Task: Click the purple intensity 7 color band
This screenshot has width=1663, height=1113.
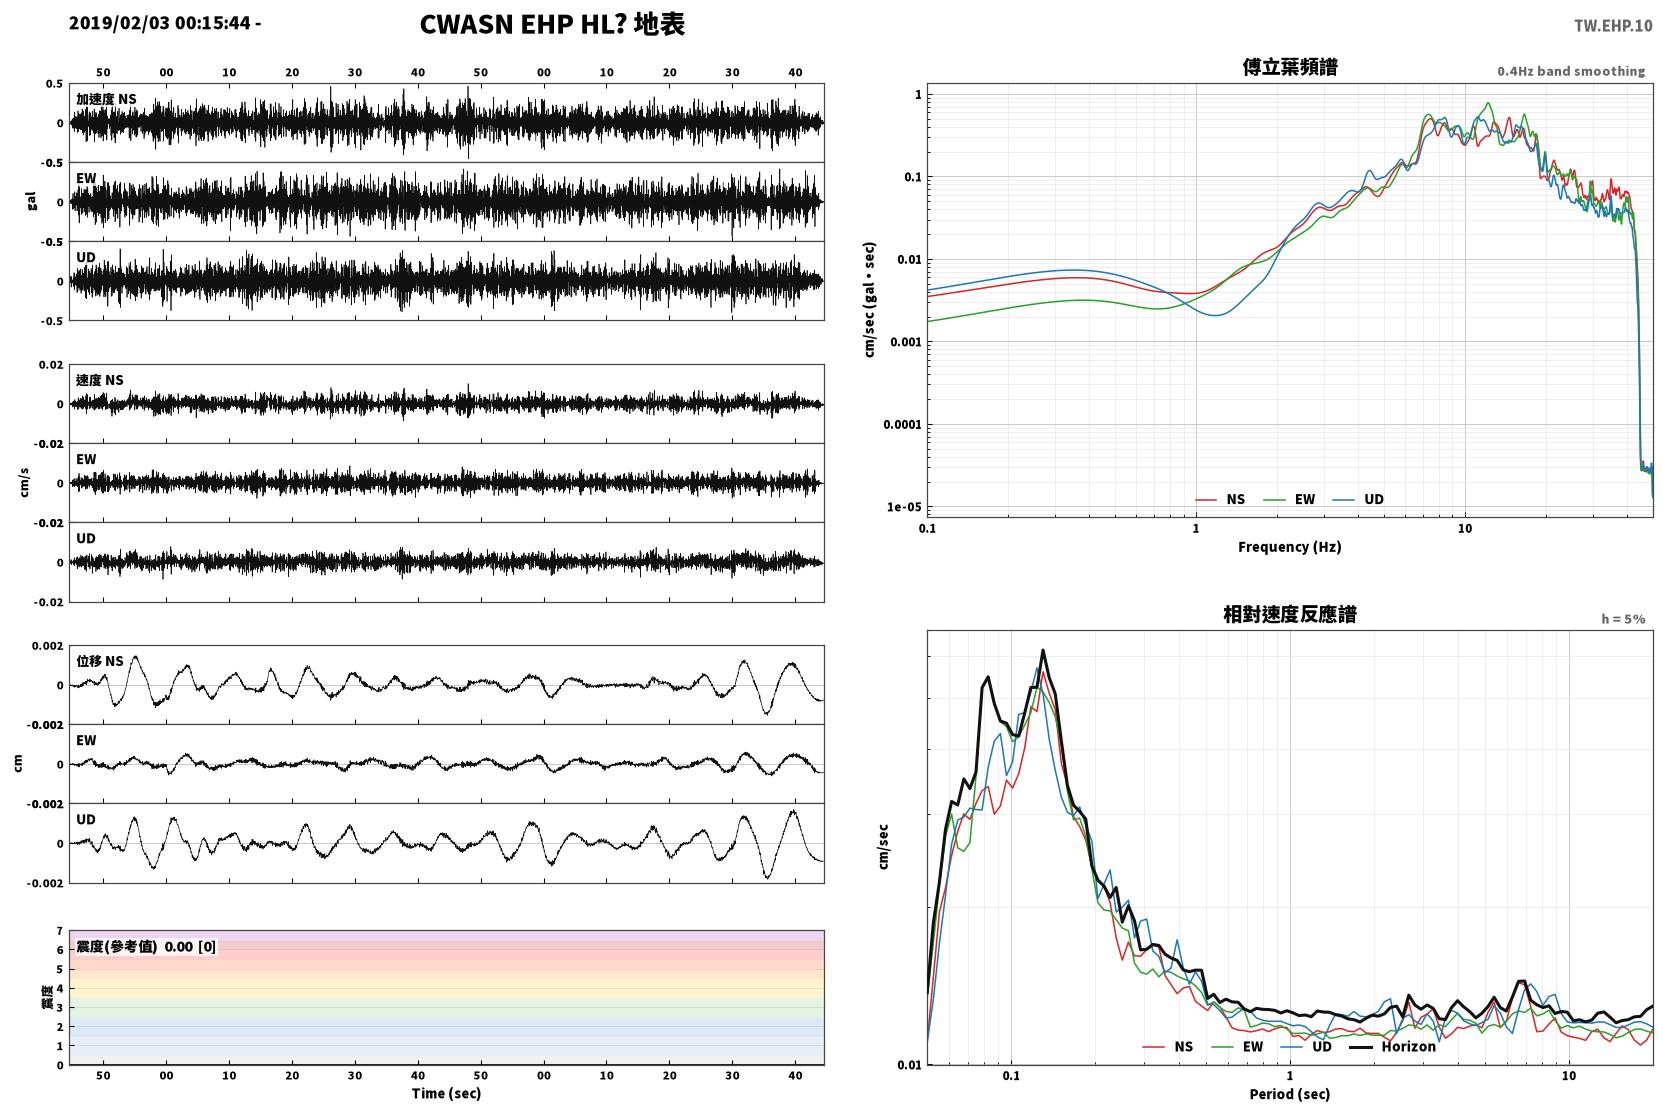Action: click(448, 936)
